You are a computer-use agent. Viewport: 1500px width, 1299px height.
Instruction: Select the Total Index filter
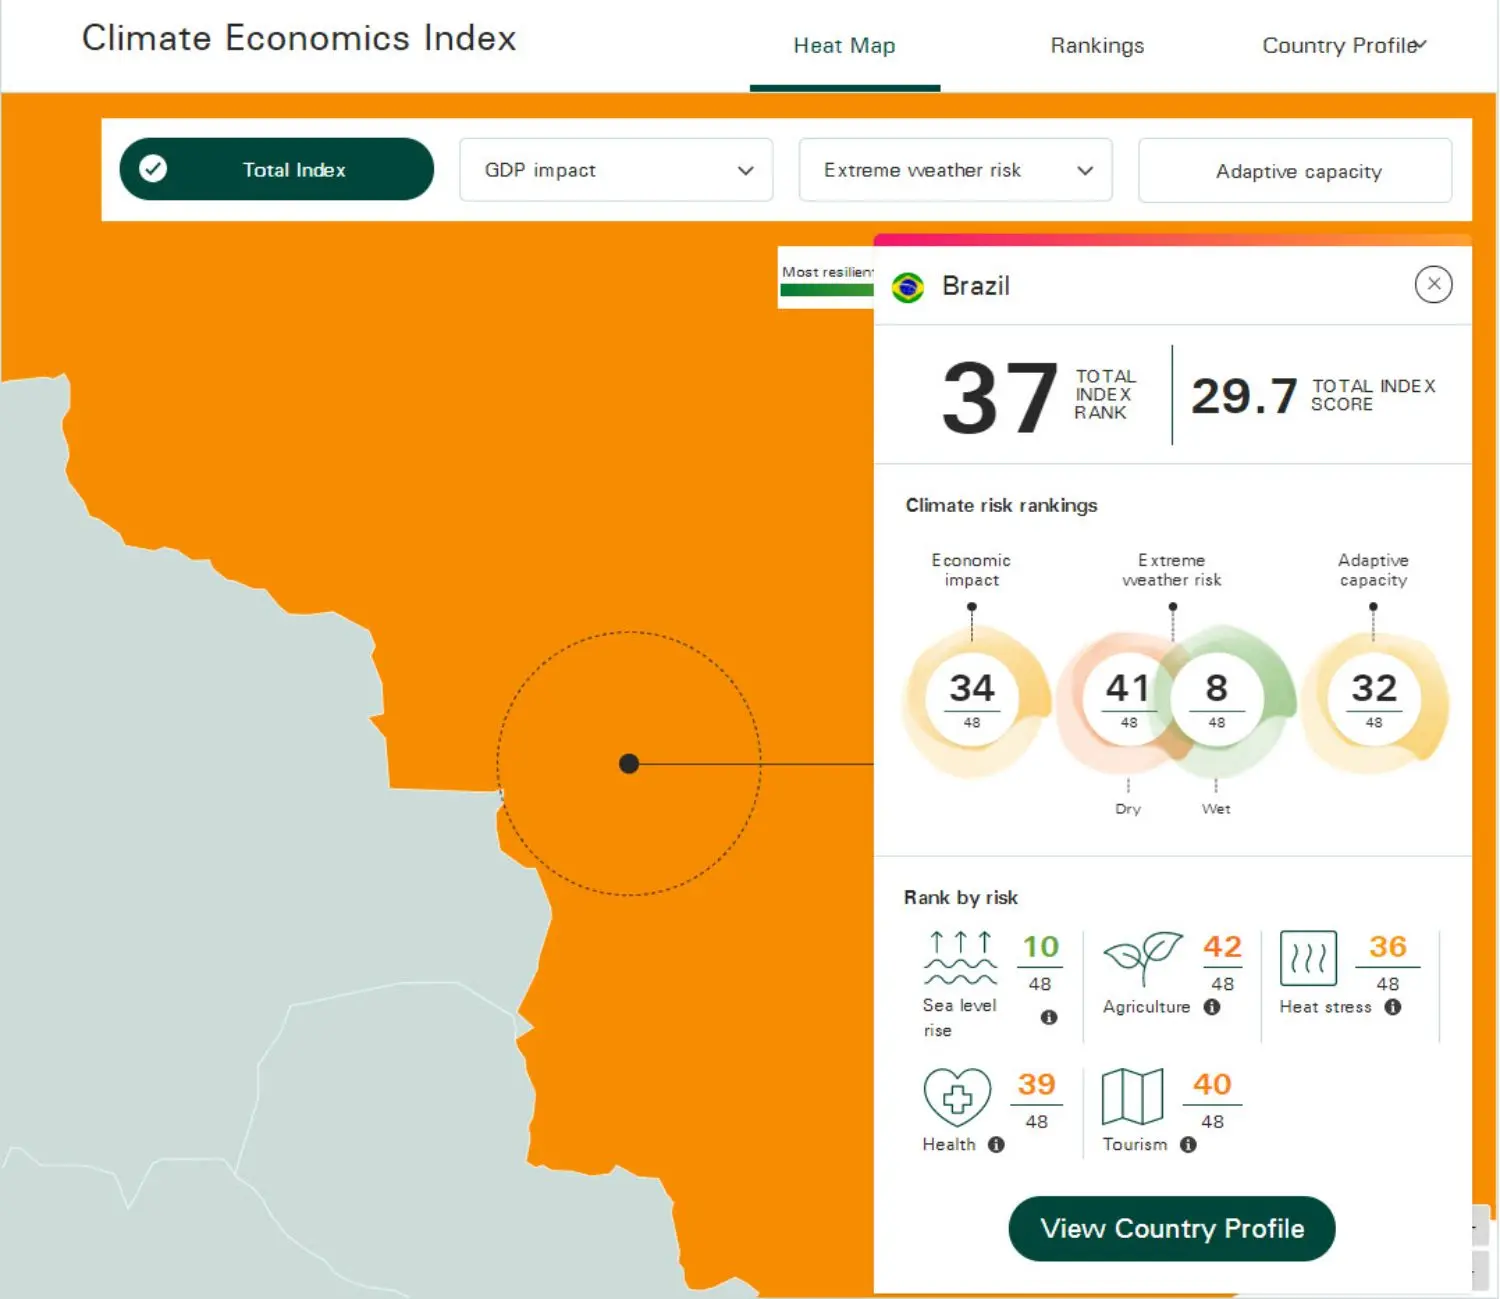coord(276,169)
